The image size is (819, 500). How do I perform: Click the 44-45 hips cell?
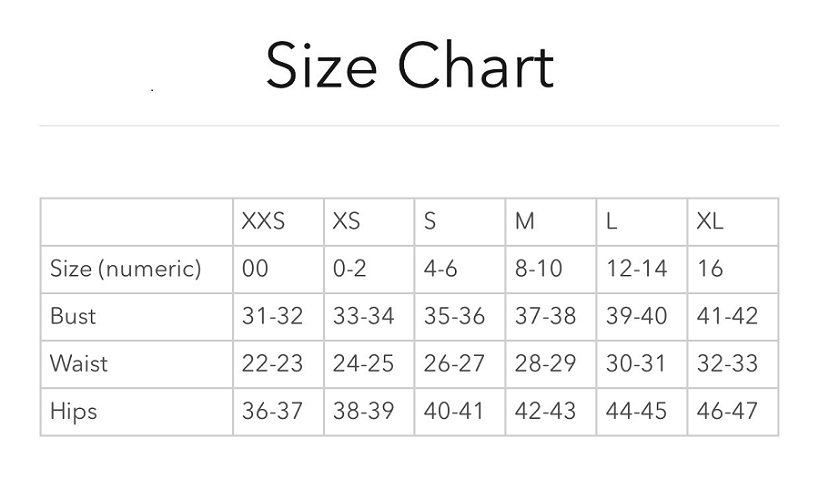[636, 411]
